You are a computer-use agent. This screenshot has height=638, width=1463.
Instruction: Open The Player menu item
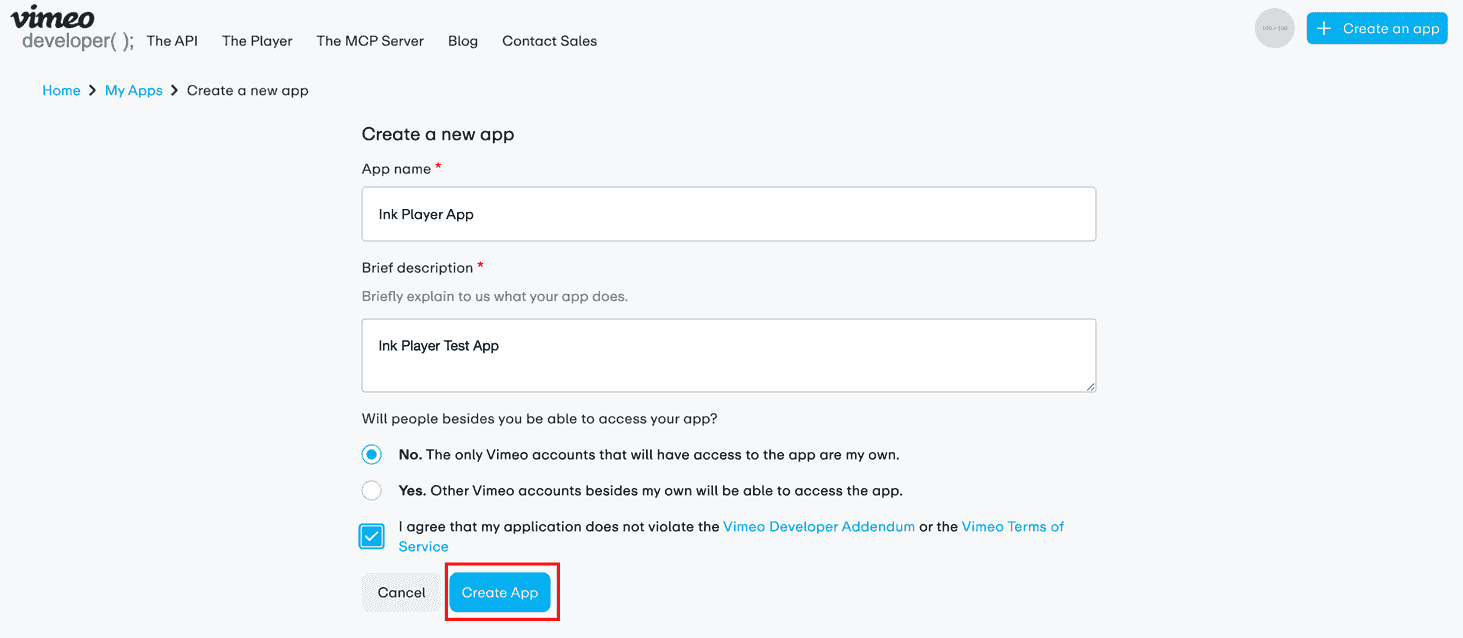pos(257,41)
